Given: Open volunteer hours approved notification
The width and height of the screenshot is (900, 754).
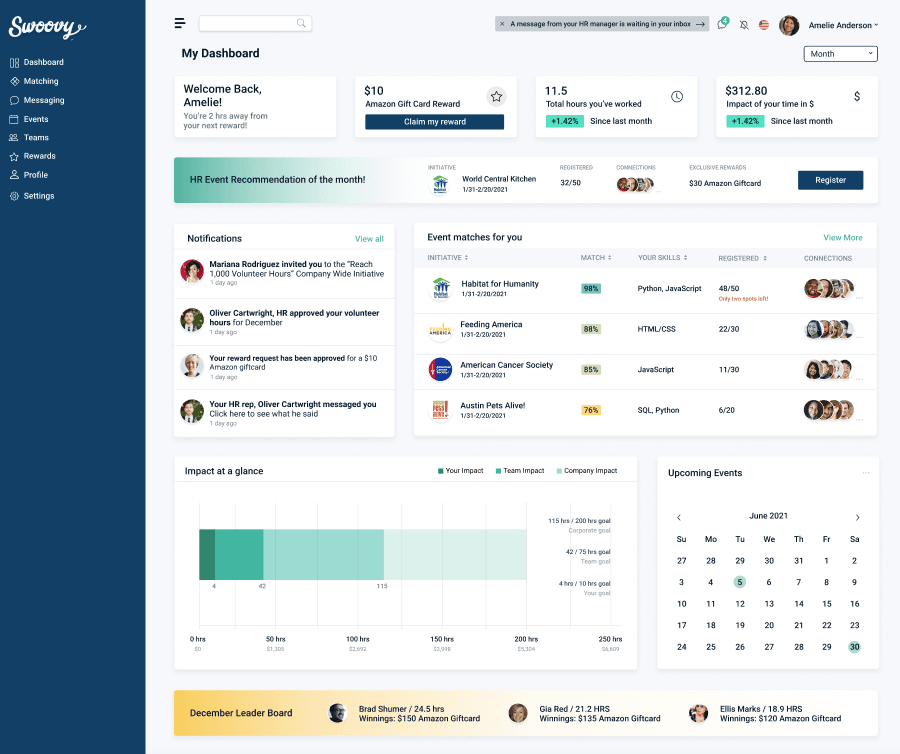Looking at the screenshot, I should click(x=284, y=322).
